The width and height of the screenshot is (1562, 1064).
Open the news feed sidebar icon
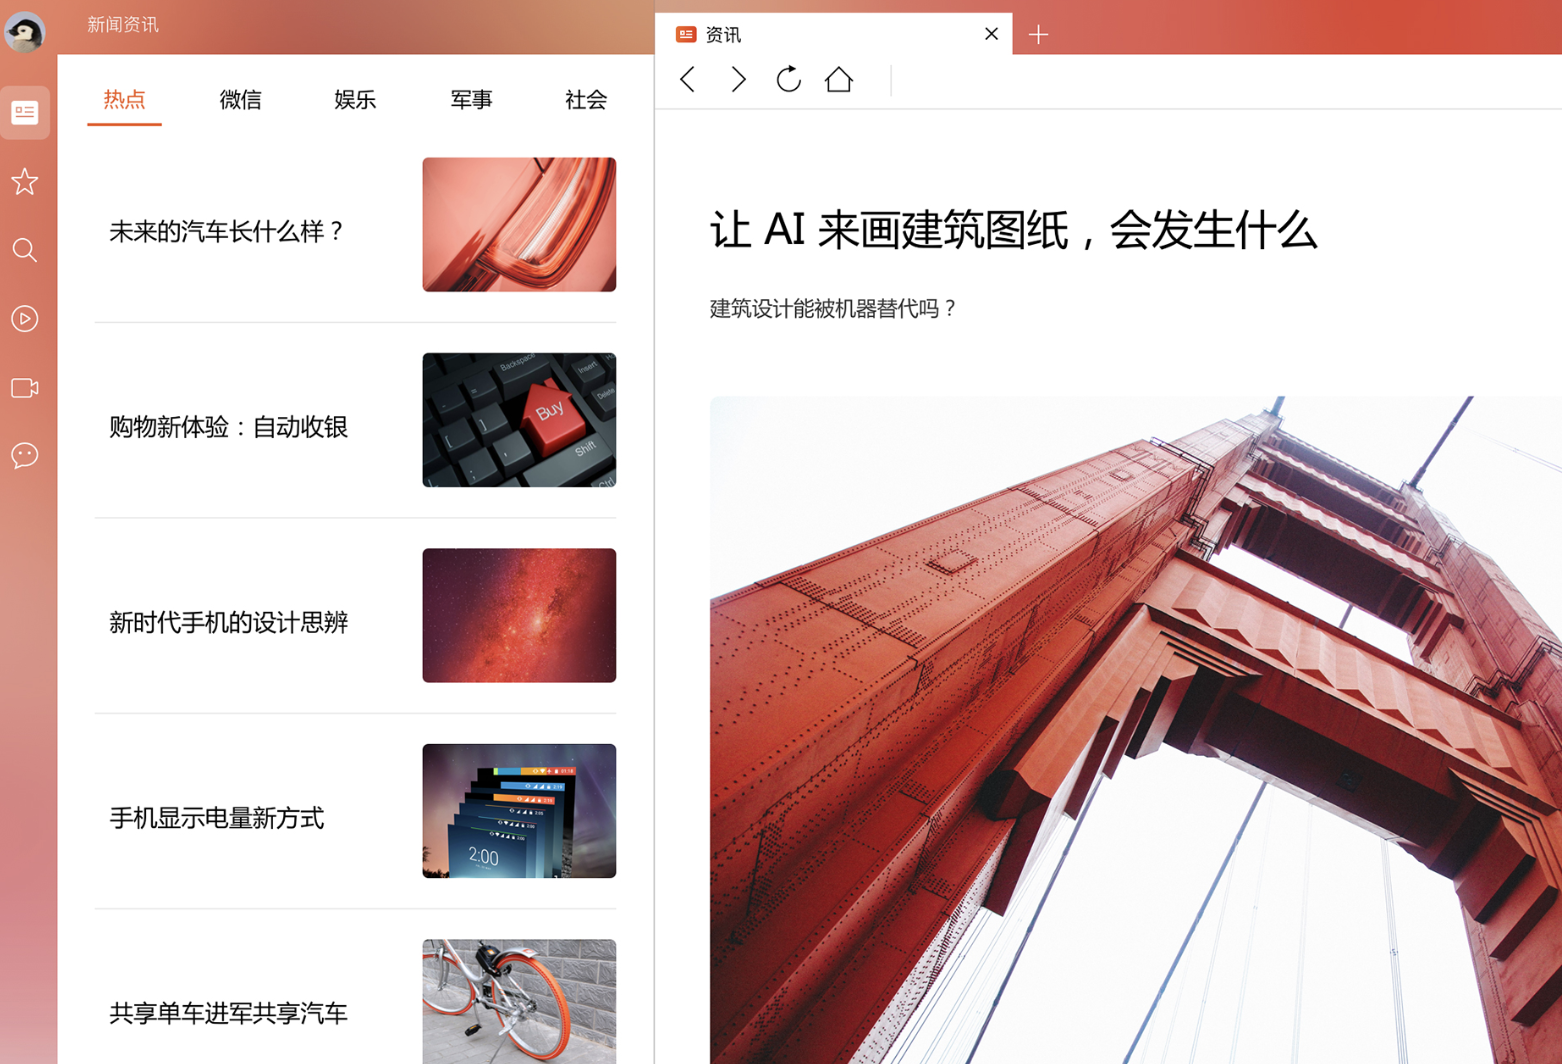(x=25, y=113)
